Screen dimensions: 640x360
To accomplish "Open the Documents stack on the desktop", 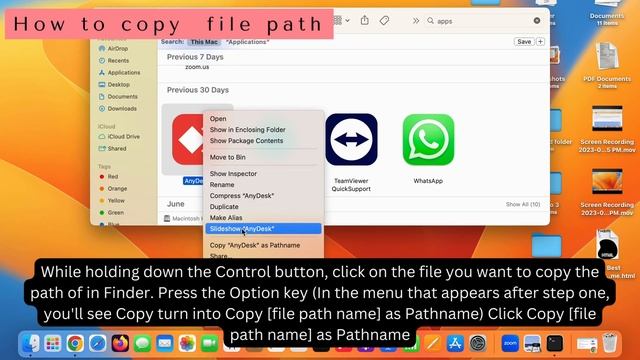I will 607,12.
